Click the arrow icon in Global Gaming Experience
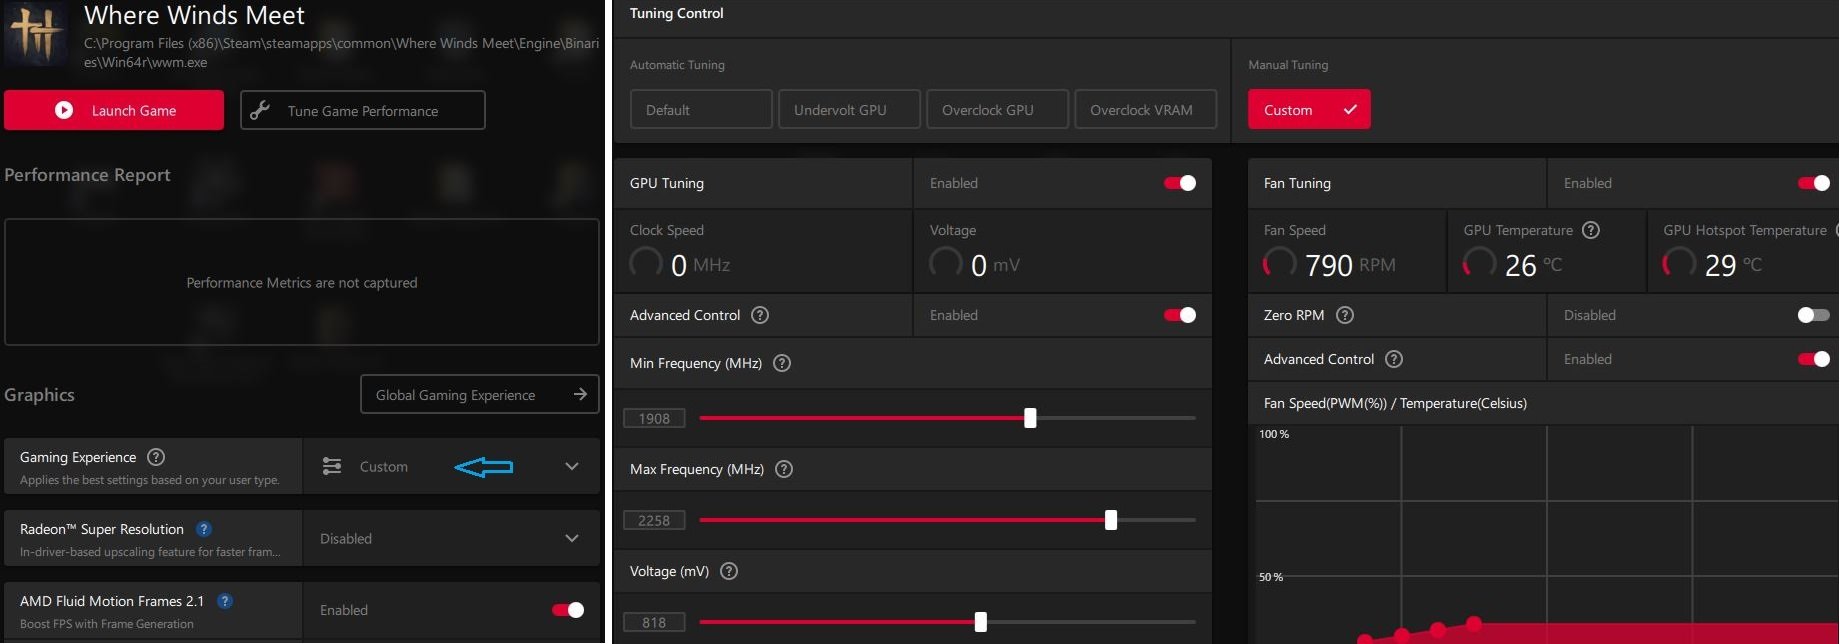The image size is (1840, 644). coord(580,394)
